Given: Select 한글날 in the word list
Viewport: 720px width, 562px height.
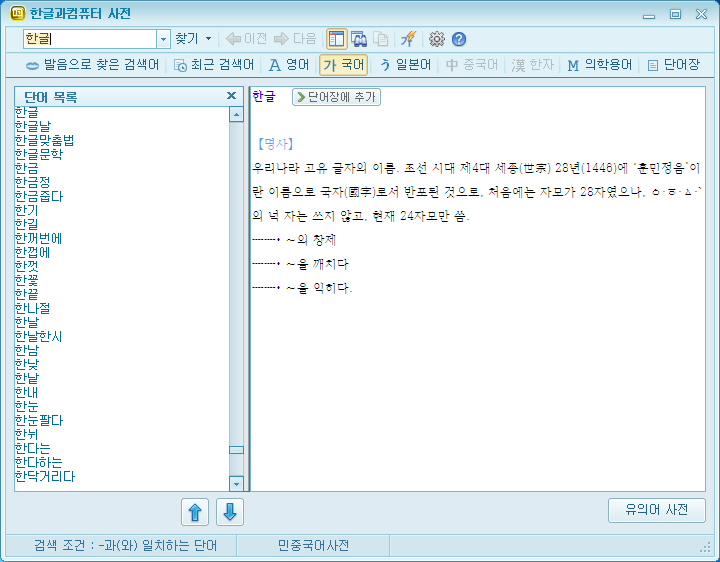Looking at the screenshot, I should (33, 126).
